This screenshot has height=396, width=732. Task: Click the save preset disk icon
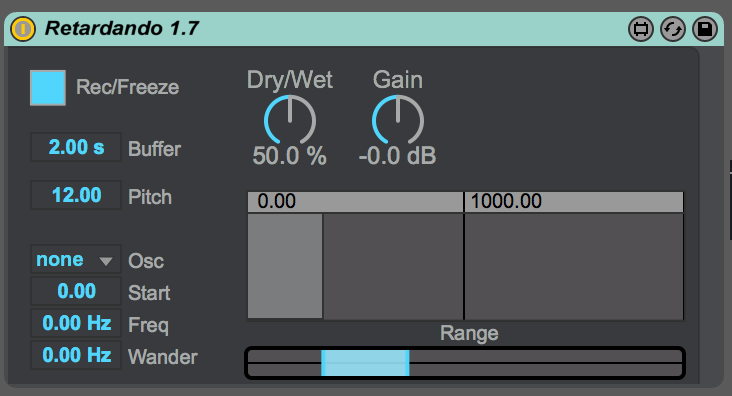point(704,29)
